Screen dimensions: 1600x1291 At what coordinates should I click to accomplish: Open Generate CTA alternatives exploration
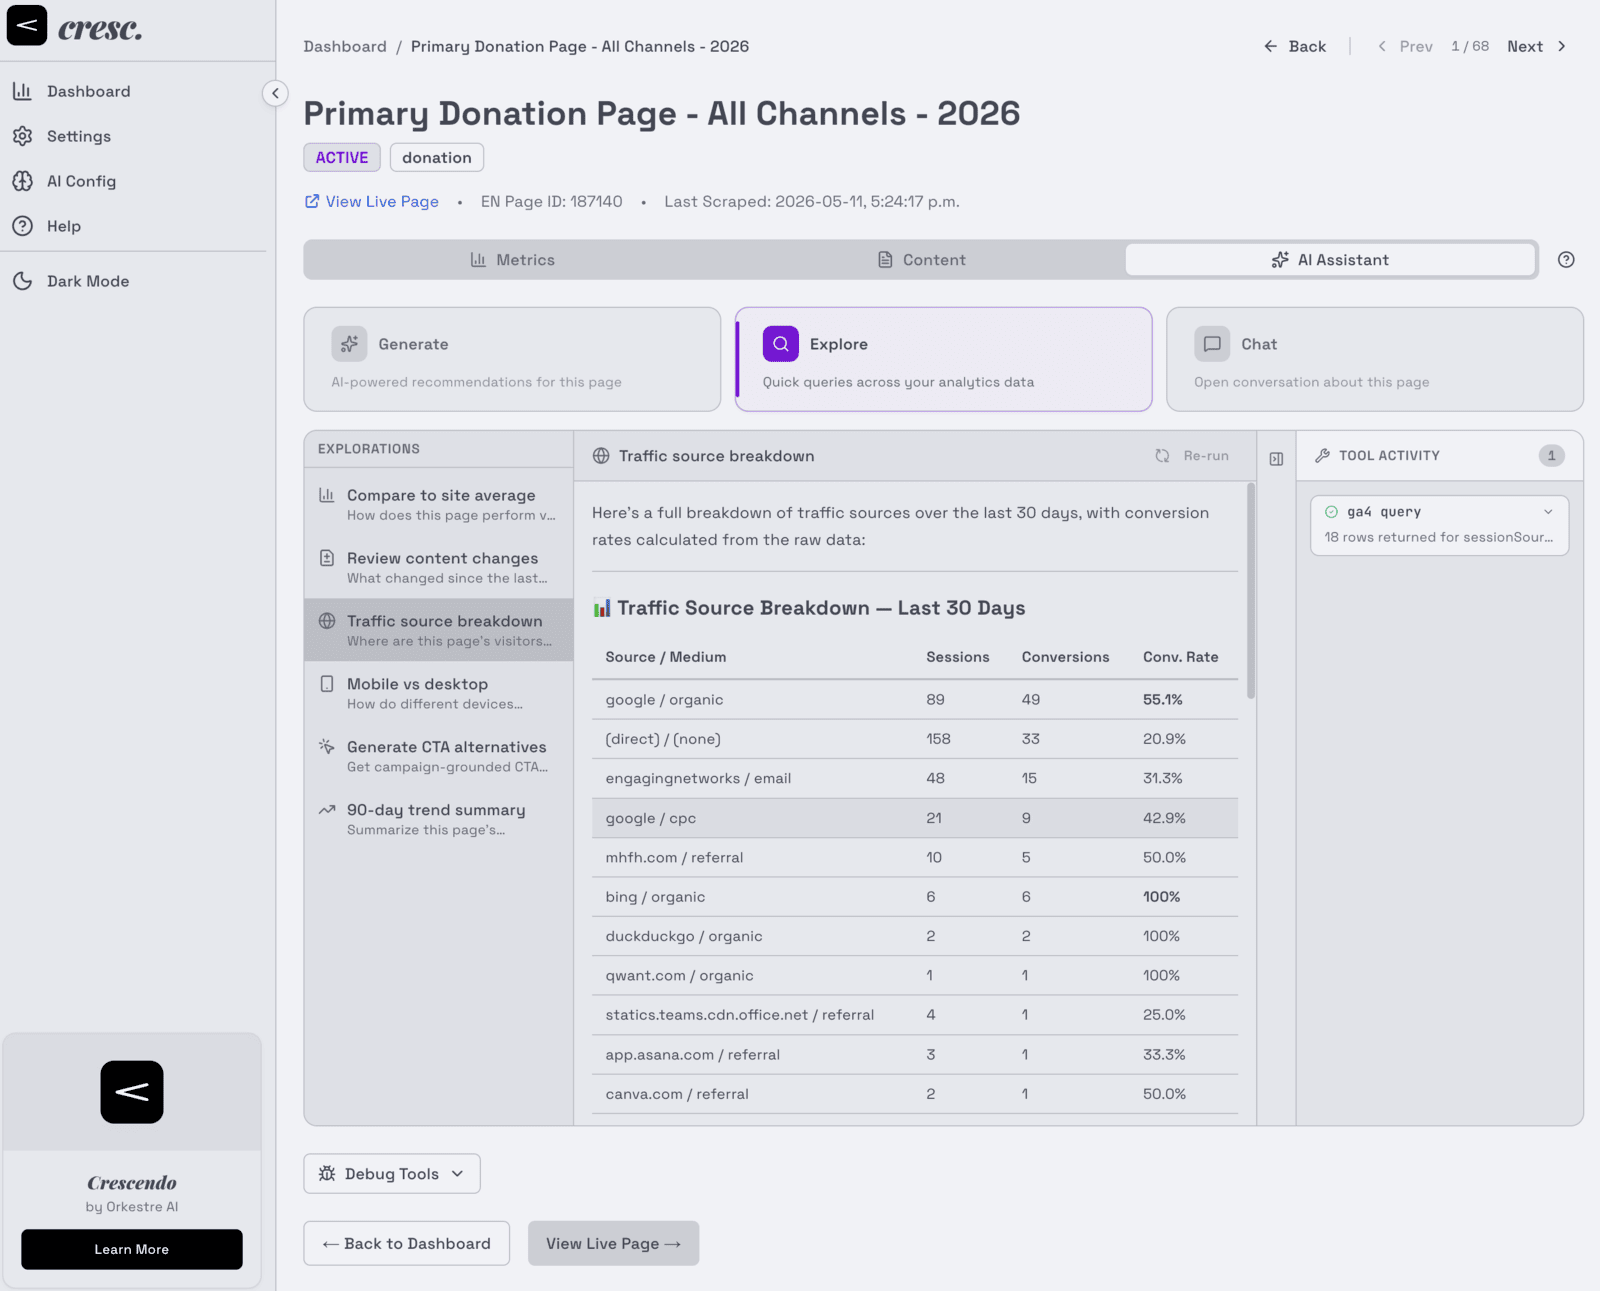[x=439, y=756]
